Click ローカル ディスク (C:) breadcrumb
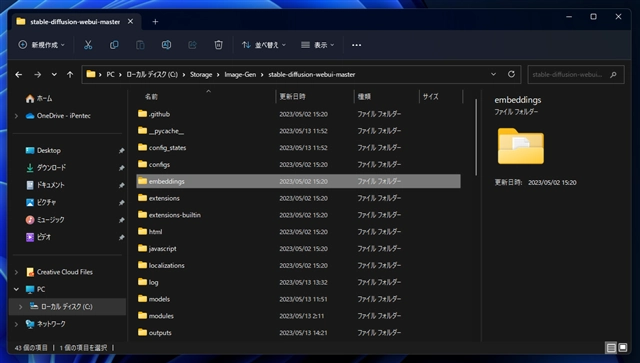The width and height of the screenshot is (640, 363). [152, 74]
